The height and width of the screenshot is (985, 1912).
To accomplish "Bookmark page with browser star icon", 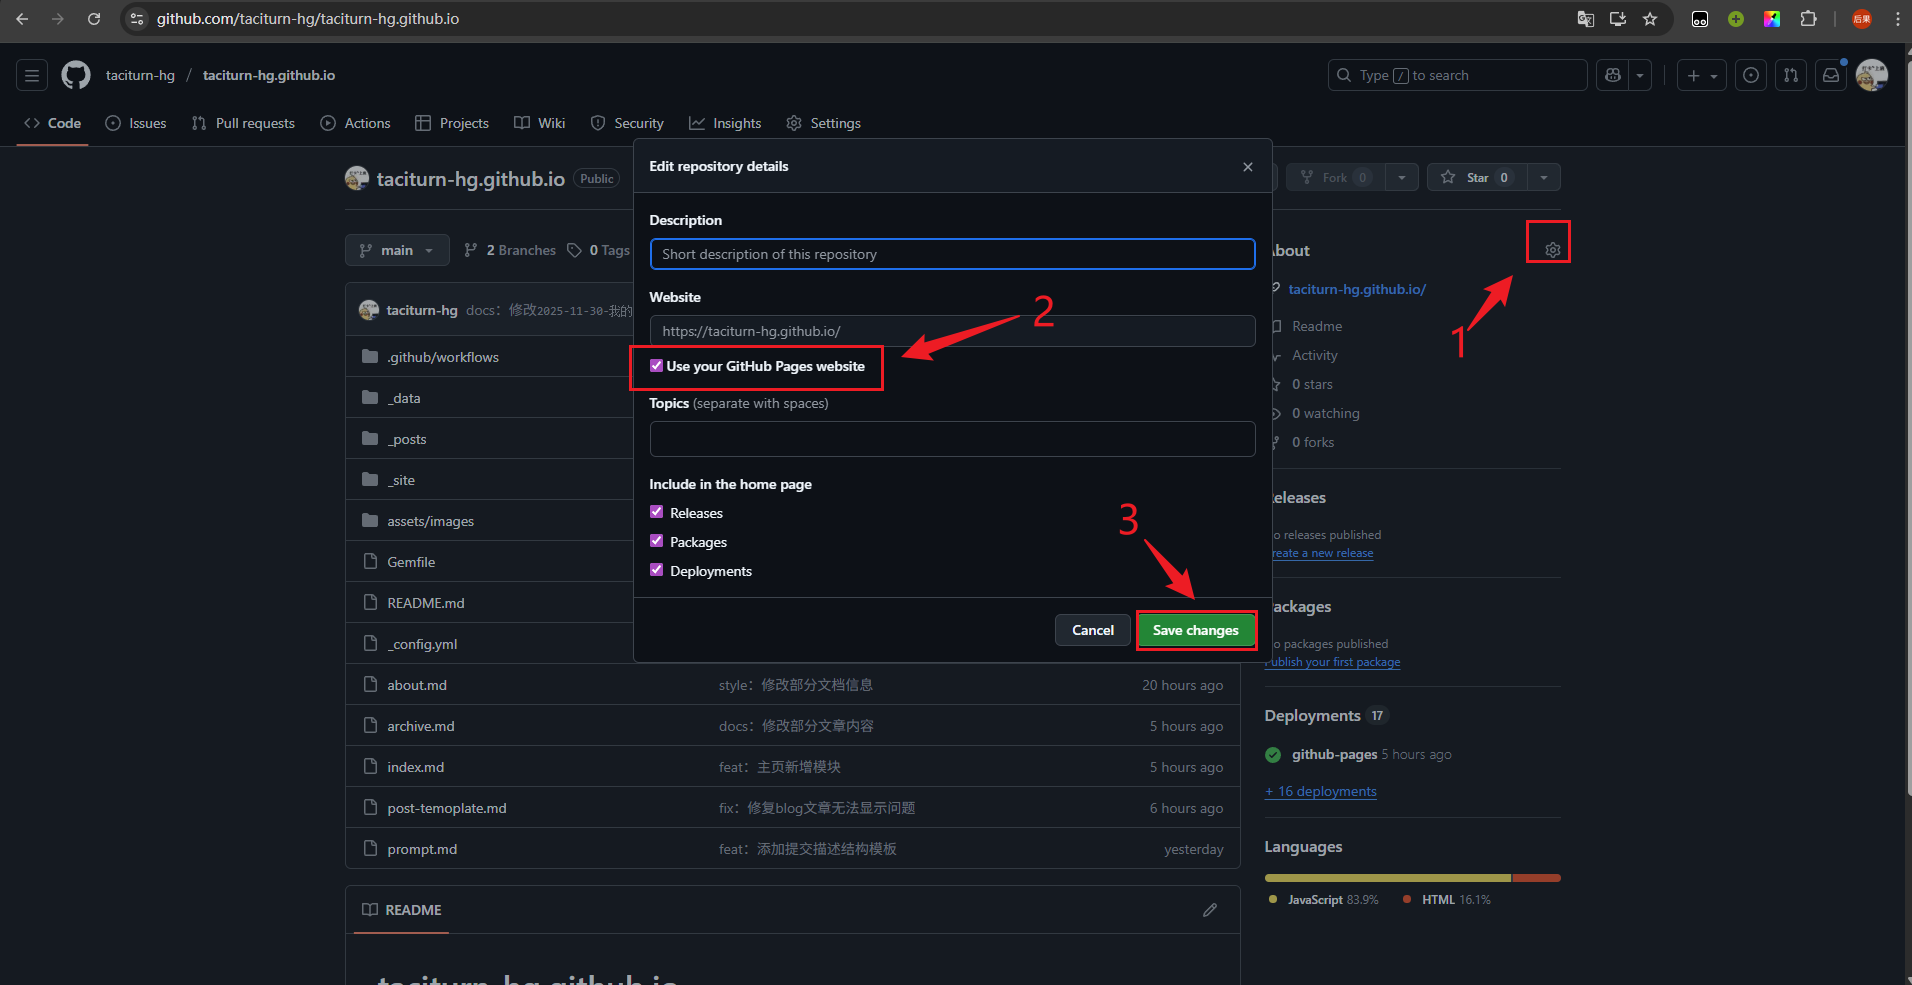I will (1650, 19).
